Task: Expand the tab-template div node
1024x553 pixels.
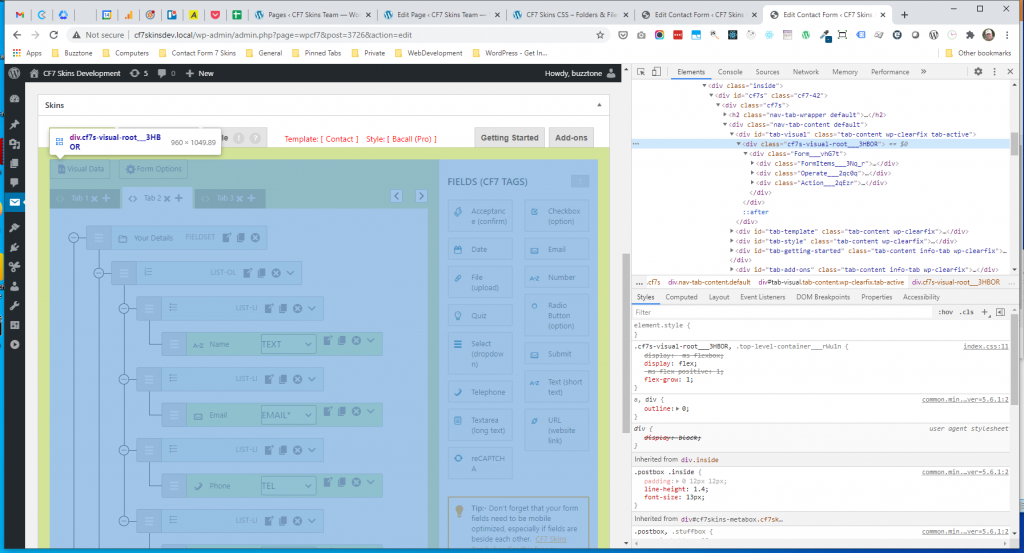Action: [x=733, y=231]
